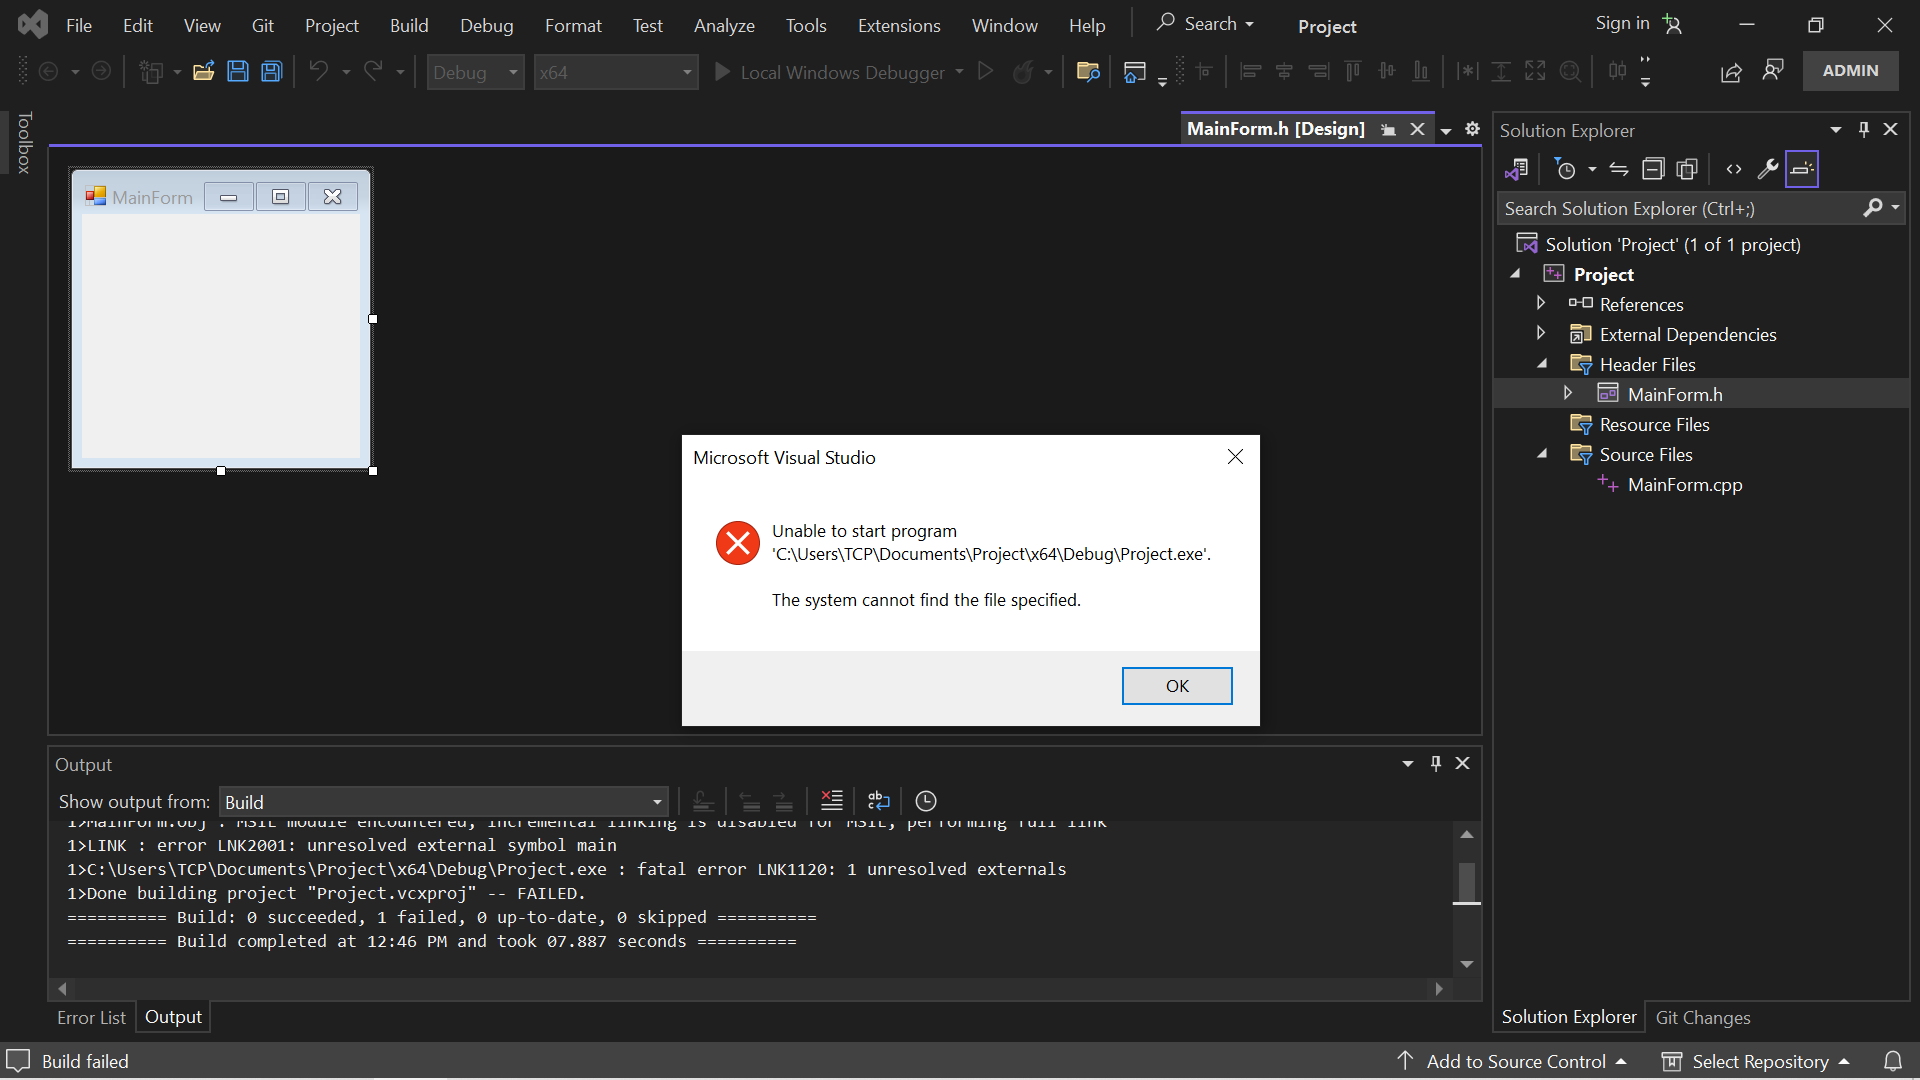Viewport: 1920px width, 1080px height.
Task: Open the Properties wrench icon in Solution Explorer
Action: [x=1768, y=169]
